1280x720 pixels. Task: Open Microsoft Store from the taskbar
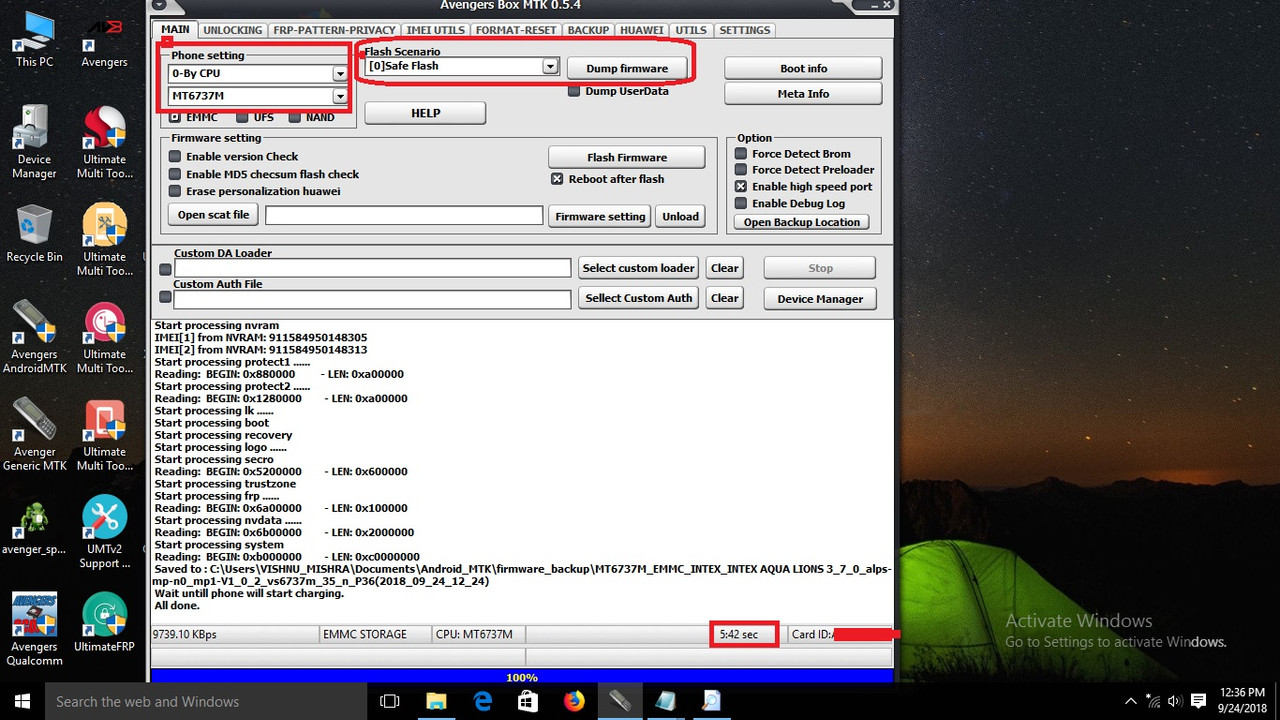(528, 701)
